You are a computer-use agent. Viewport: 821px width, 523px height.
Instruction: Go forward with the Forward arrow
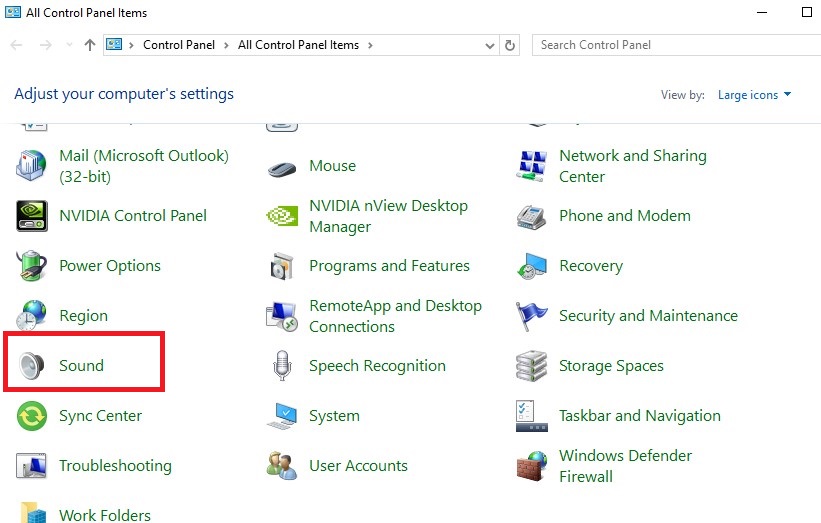[46, 45]
